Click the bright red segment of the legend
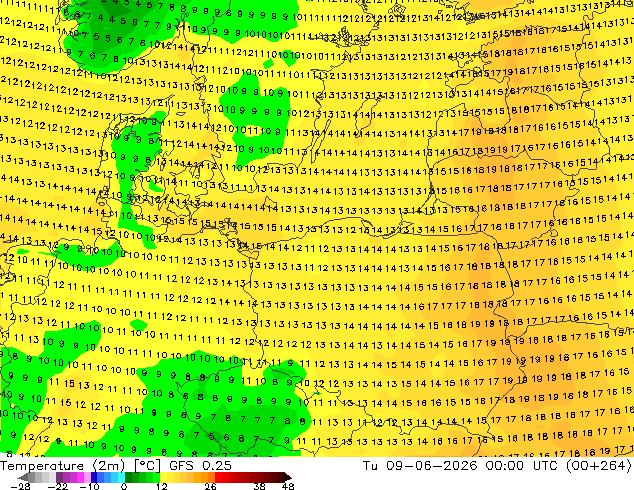 [218, 477]
